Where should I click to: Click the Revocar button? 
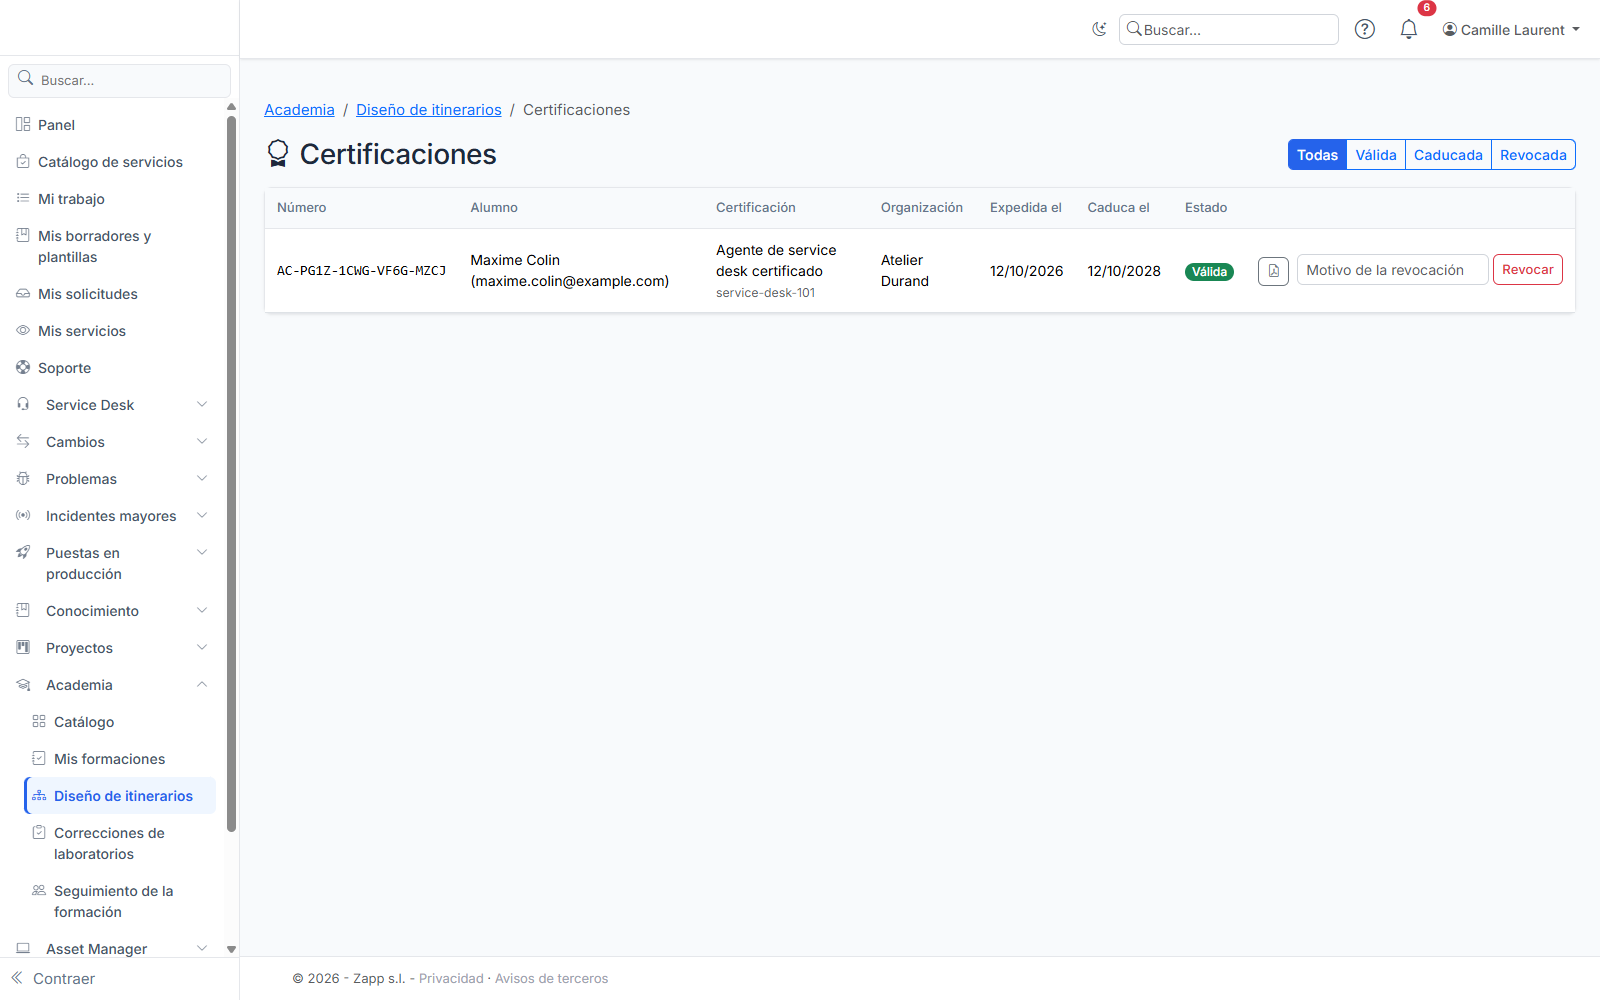click(x=1527, y=270)
